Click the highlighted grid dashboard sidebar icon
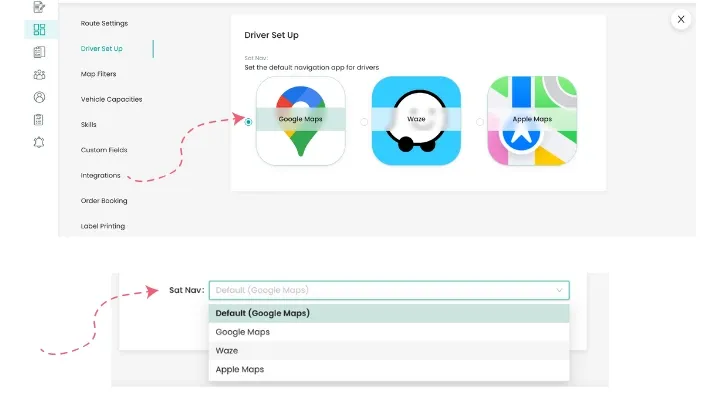The width and height of the screenshot is (720, 405). (39, 29)
